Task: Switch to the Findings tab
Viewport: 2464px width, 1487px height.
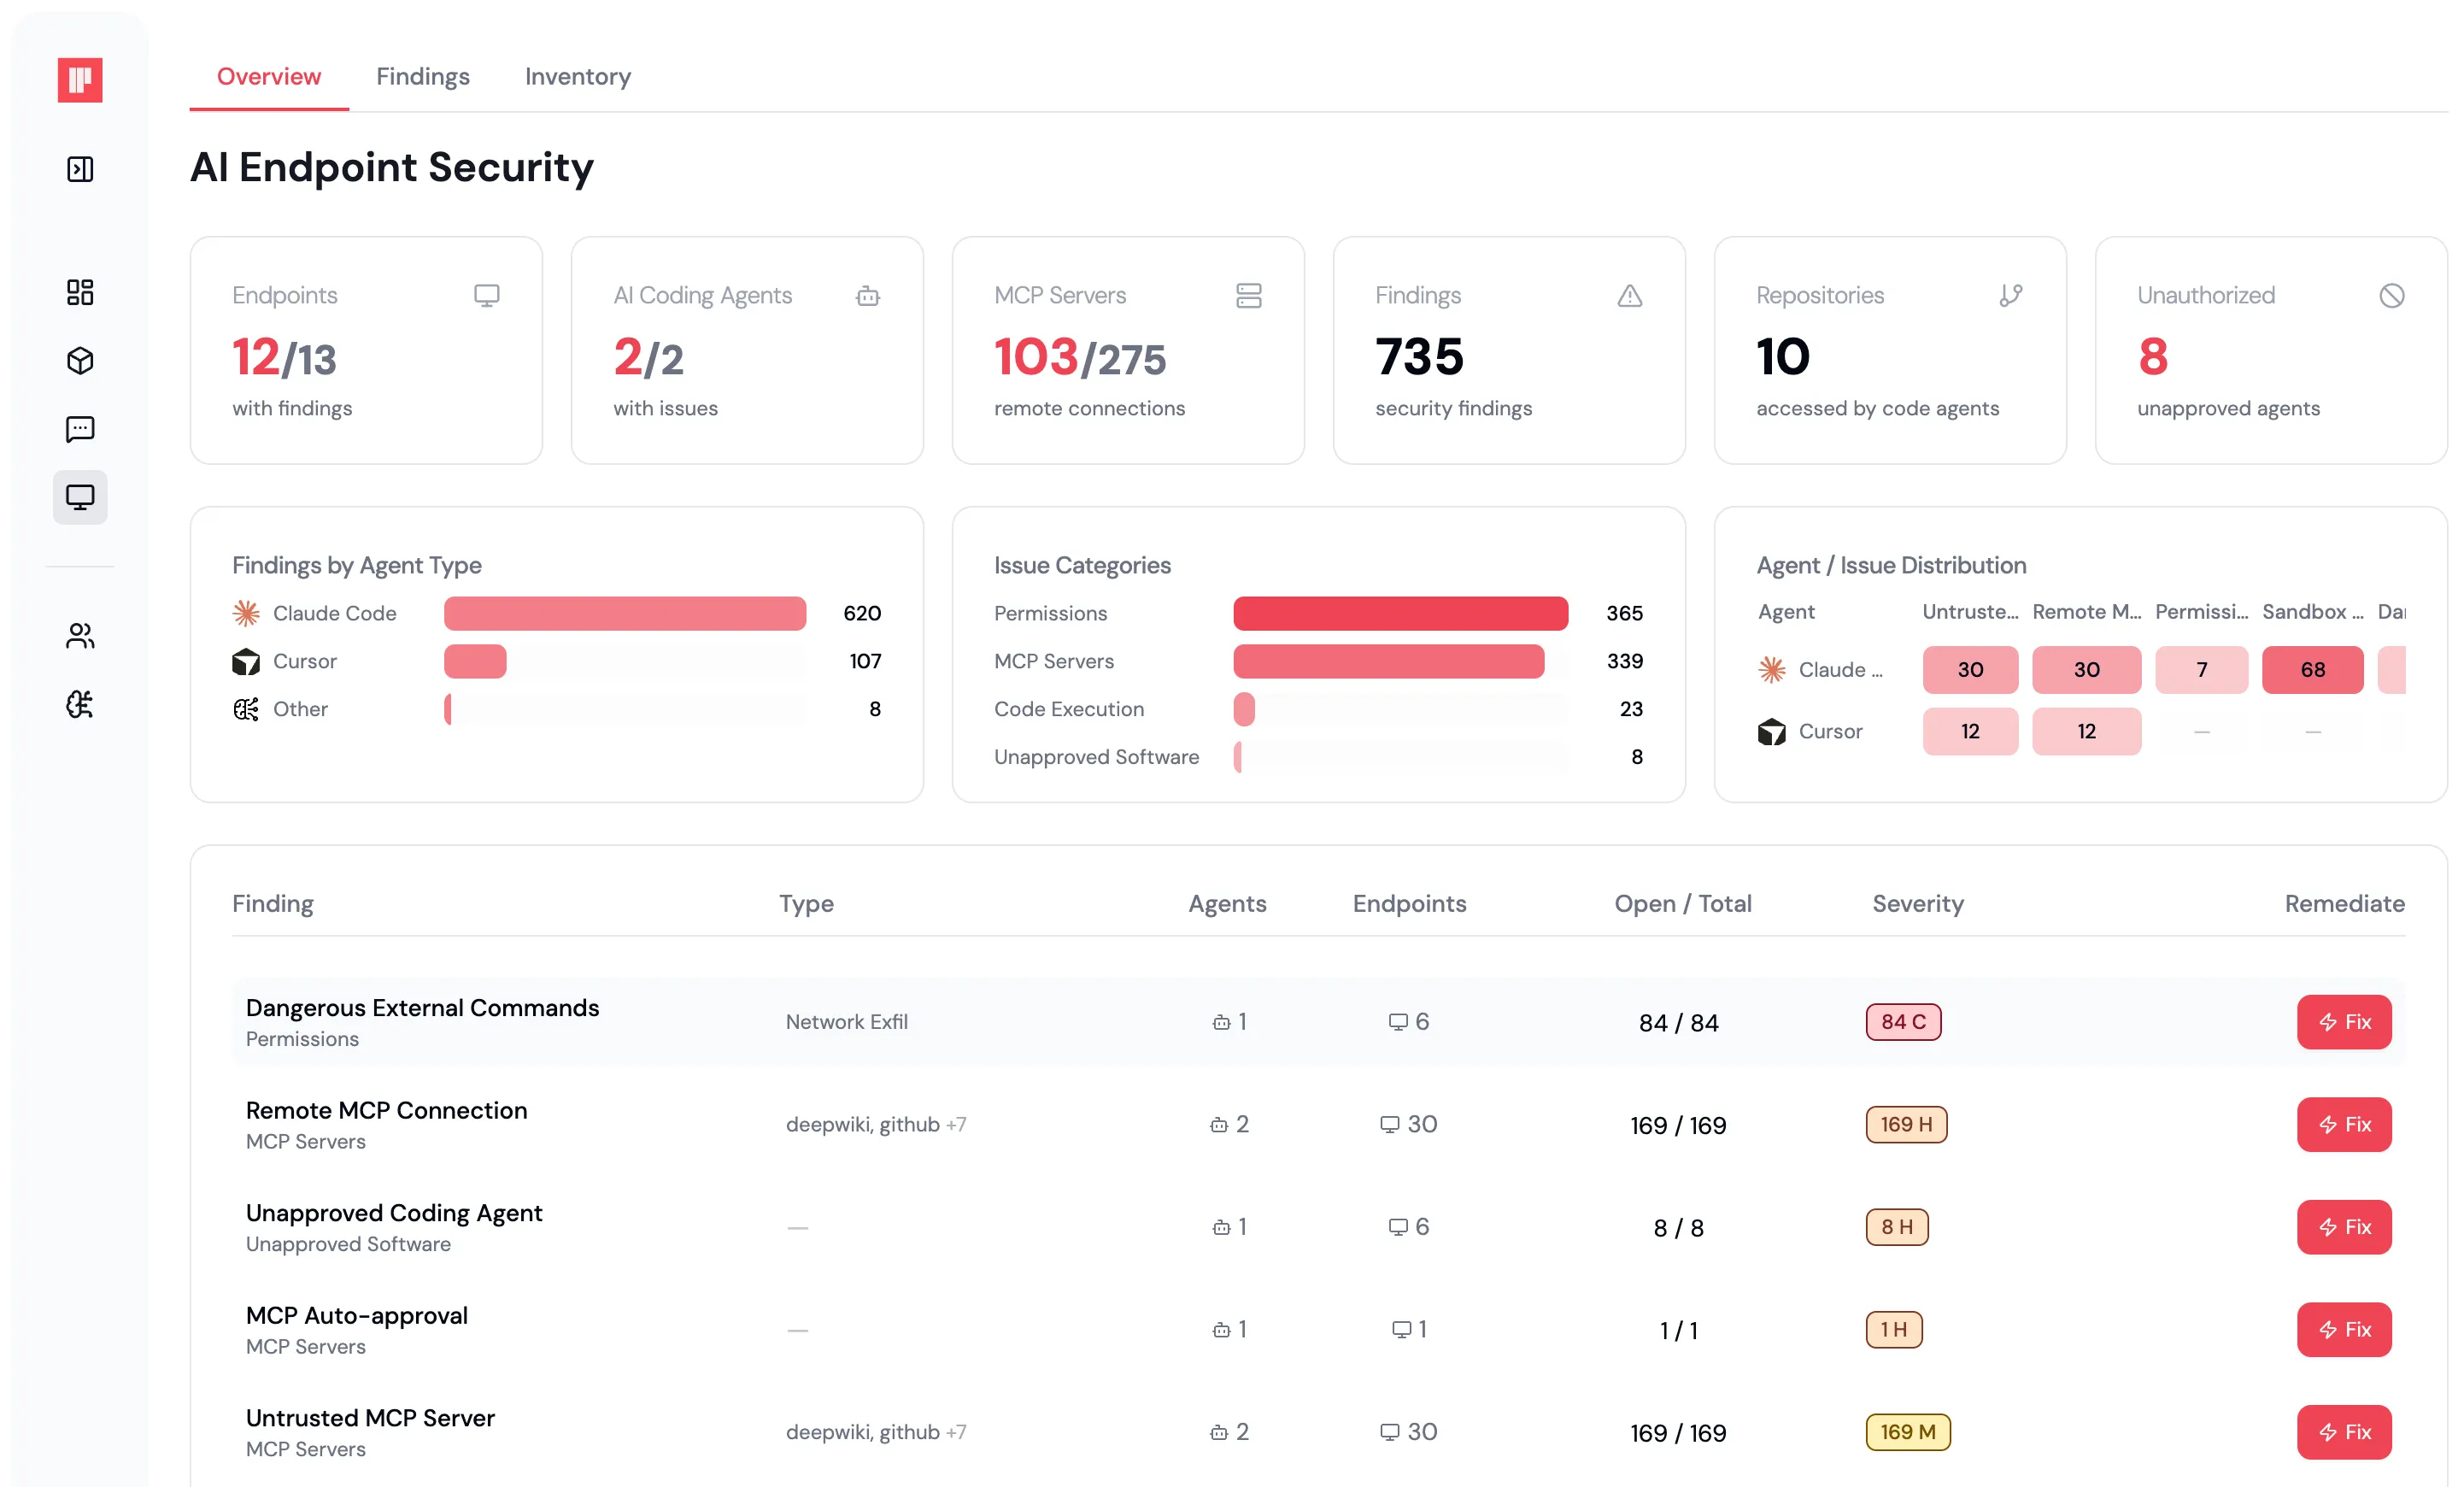Action: 422,77
